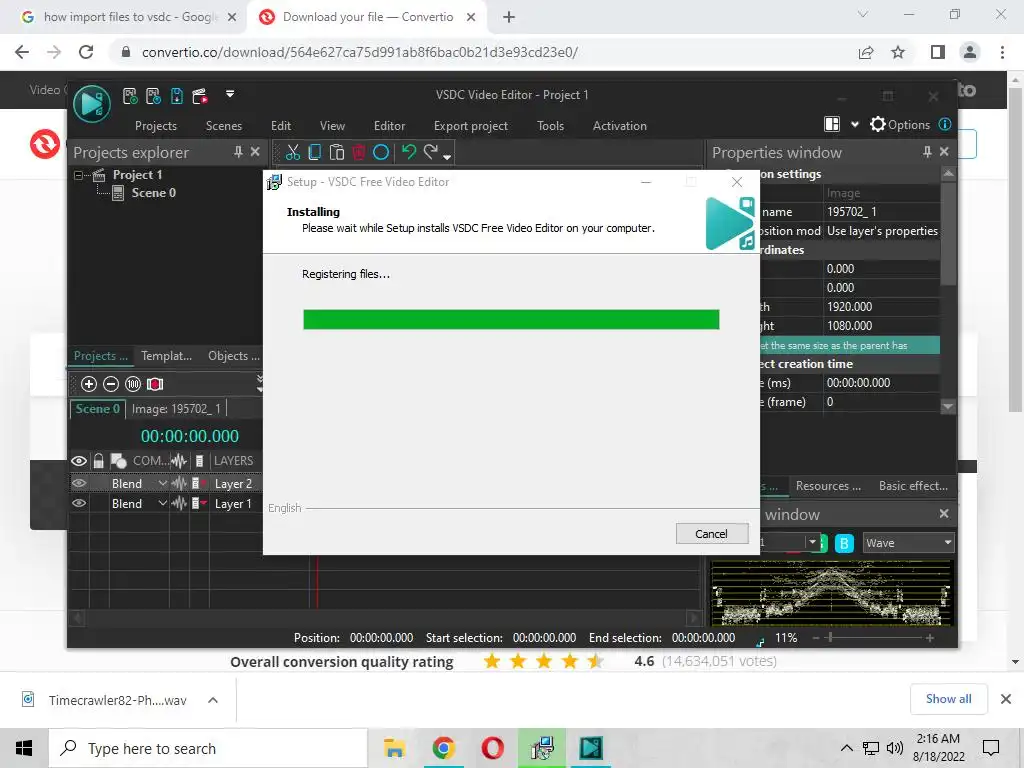
Task: Toggle the blue B channel button
Action: tap(844, 543)
